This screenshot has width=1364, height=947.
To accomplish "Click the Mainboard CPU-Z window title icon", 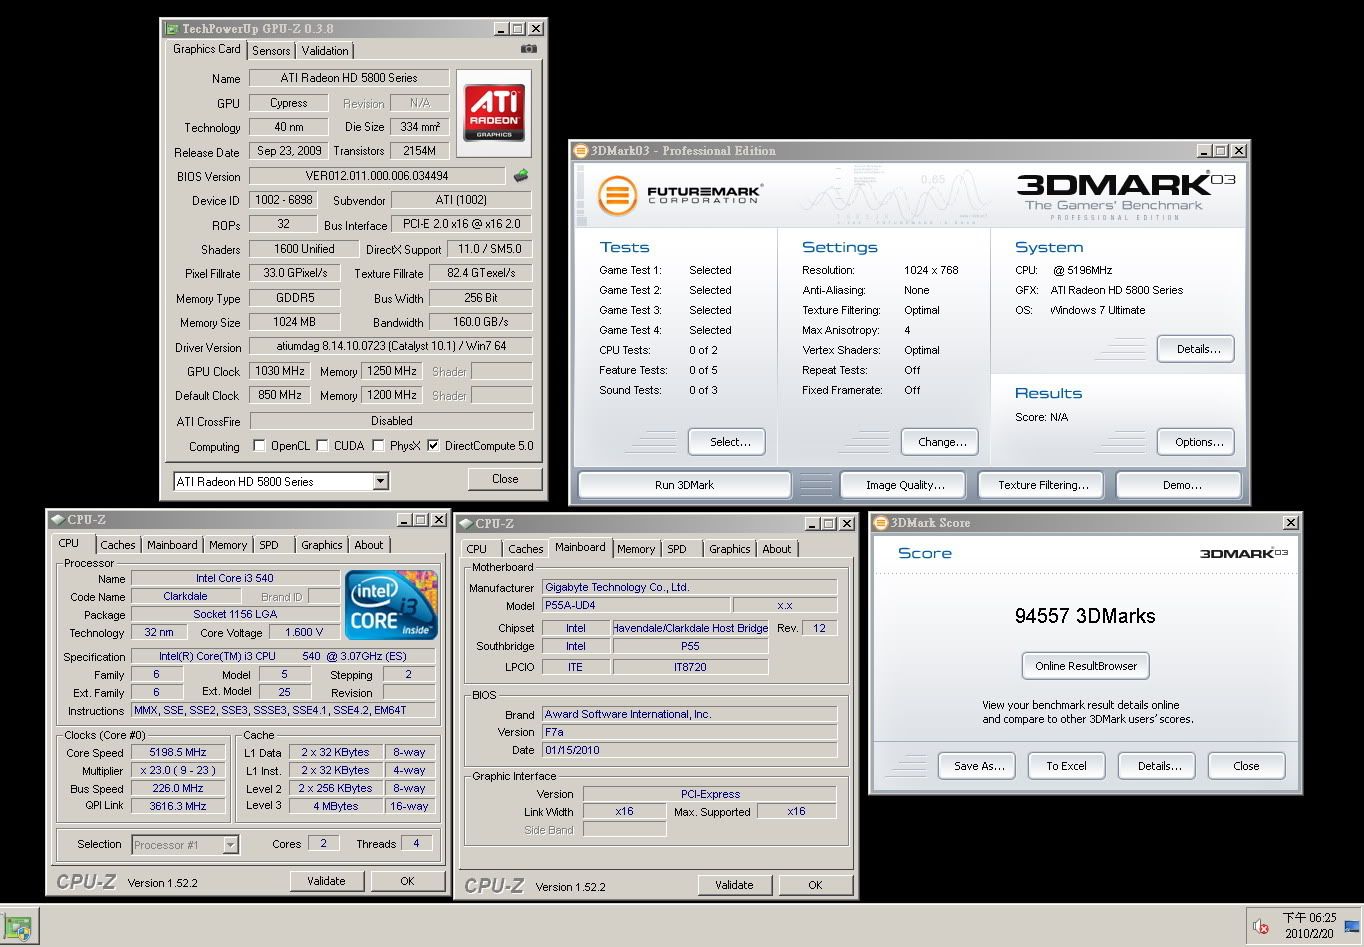I will (x=465, y=524).
